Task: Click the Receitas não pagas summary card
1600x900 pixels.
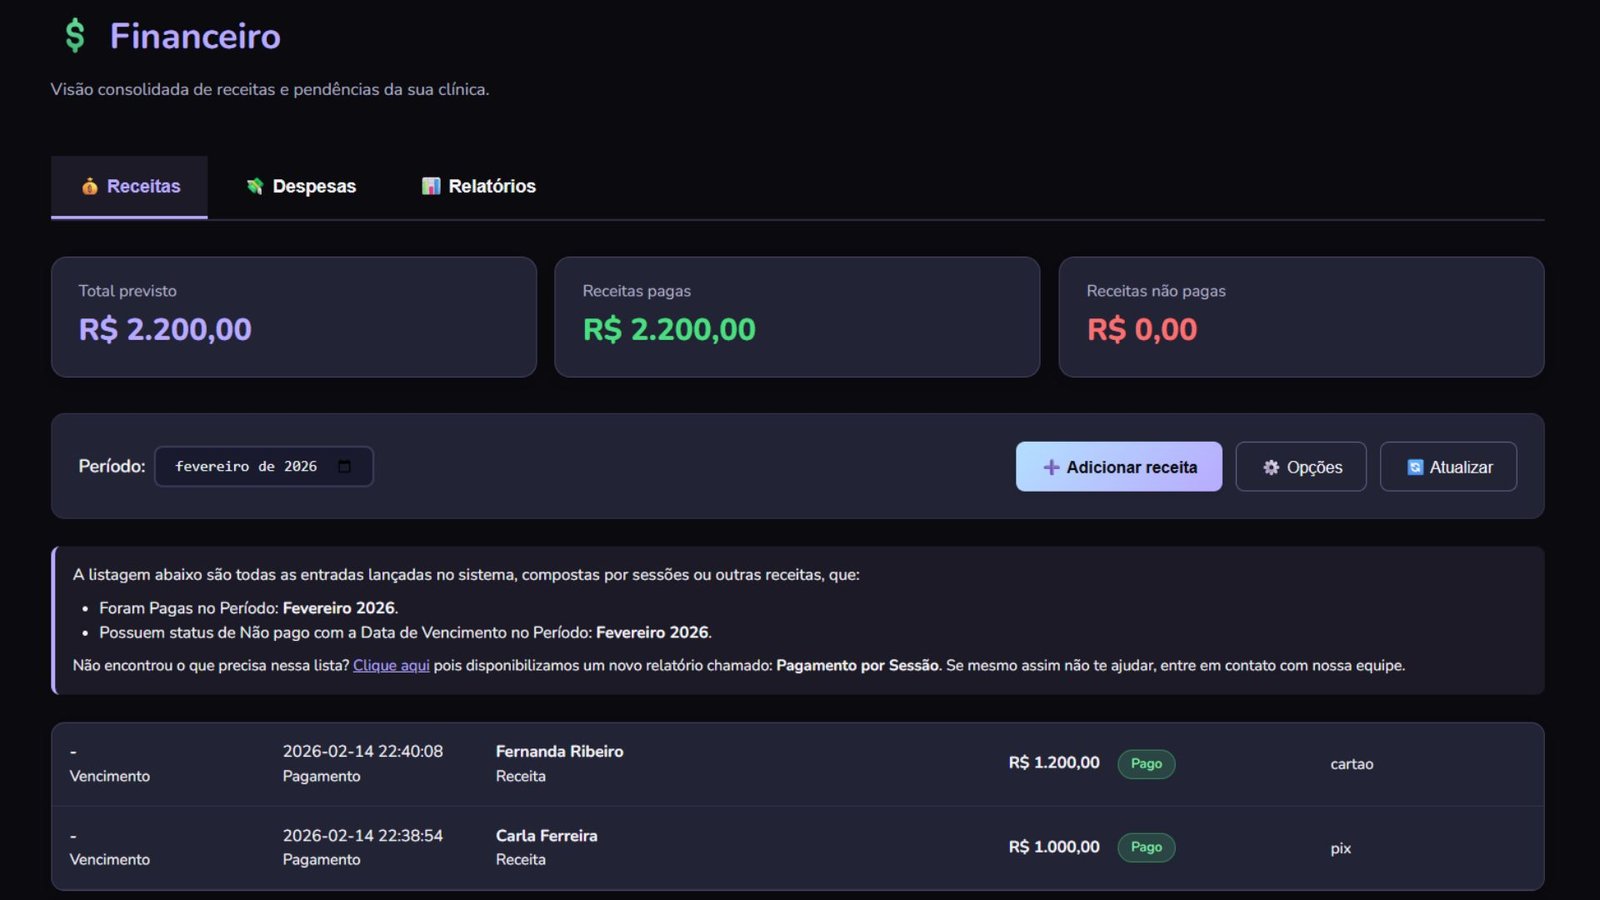Action: tap(1301, 317)
